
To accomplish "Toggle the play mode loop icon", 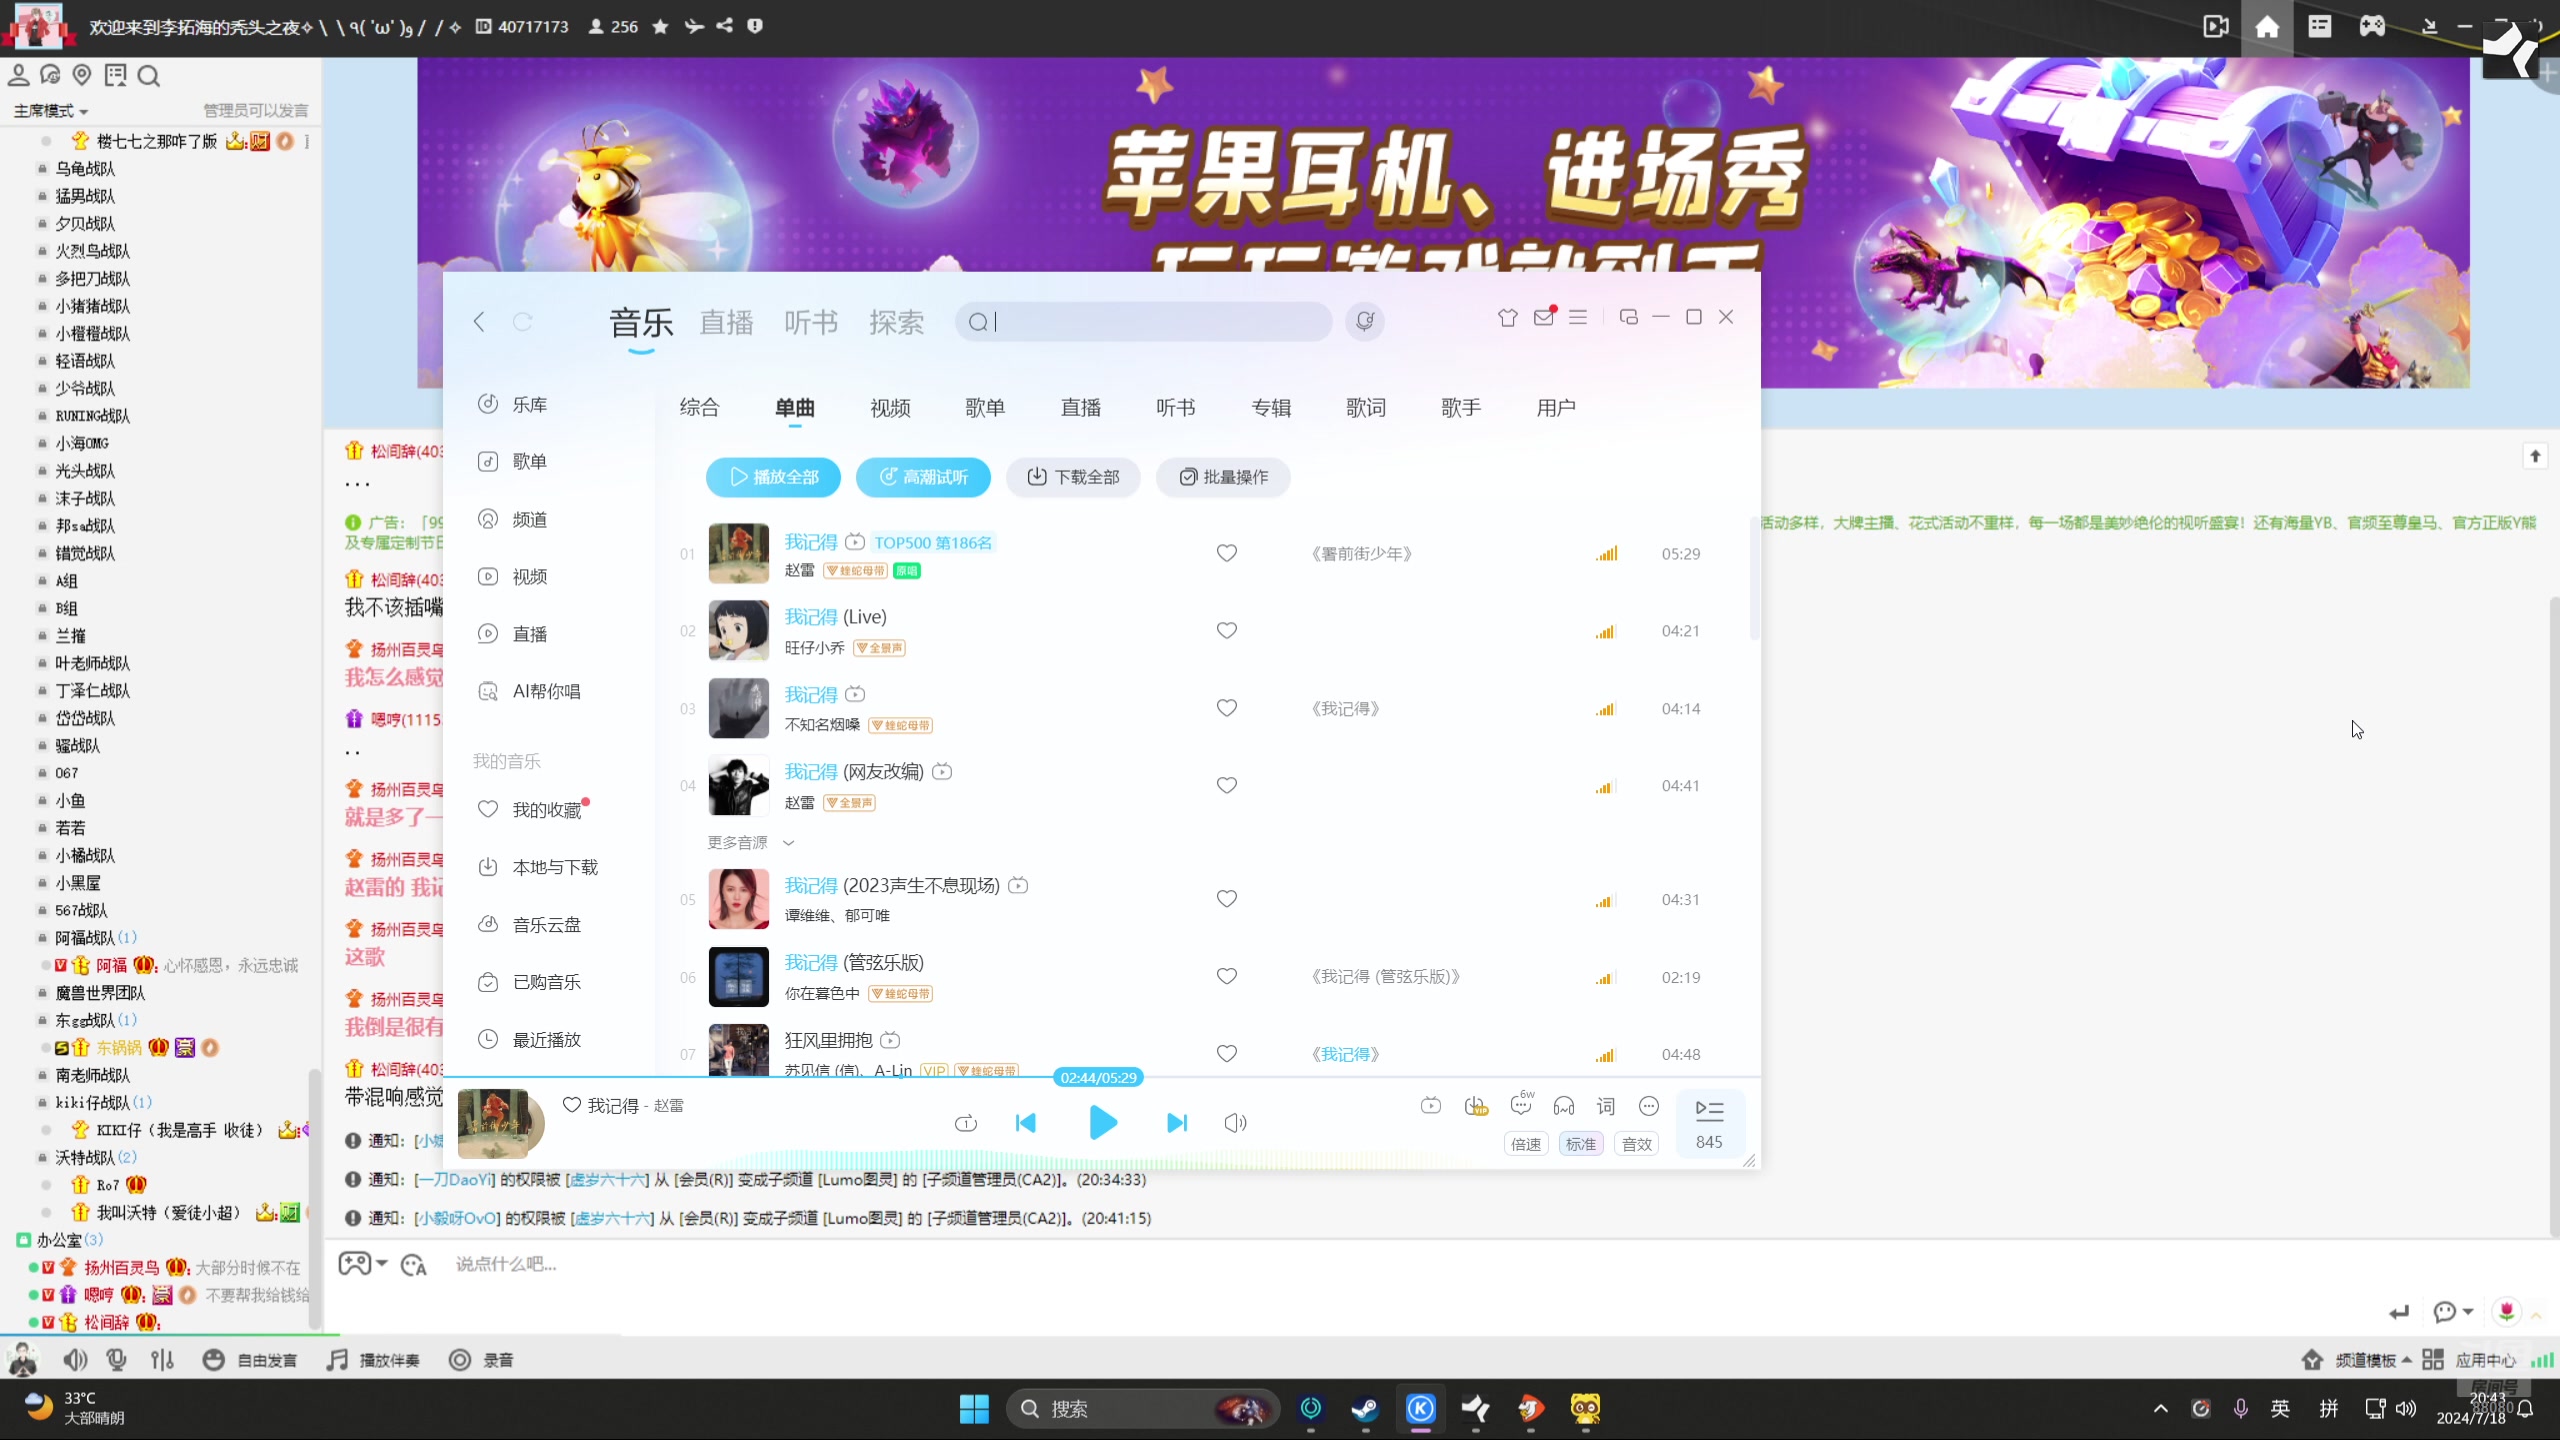I will [x=965, y=1123].
